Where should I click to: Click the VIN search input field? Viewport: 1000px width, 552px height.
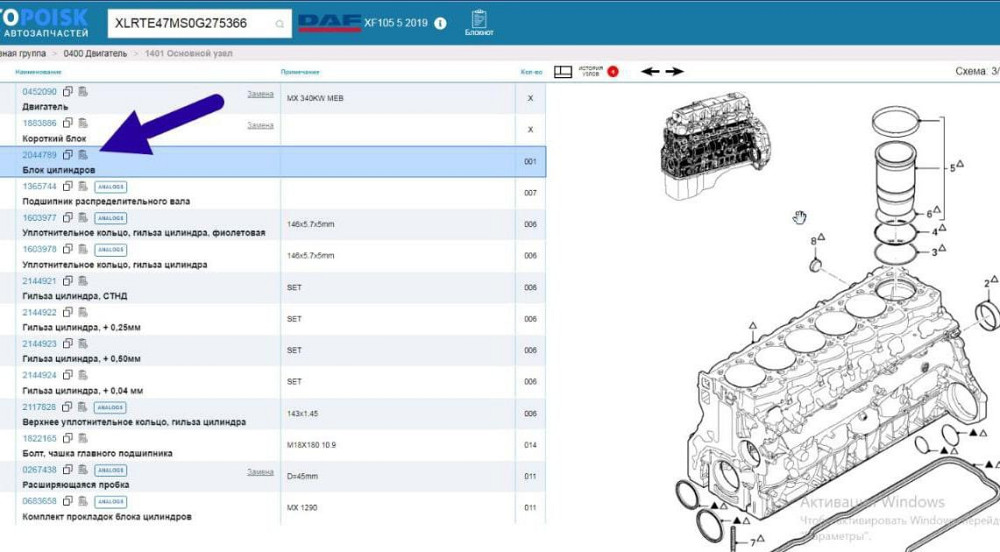tap(190, 22)
